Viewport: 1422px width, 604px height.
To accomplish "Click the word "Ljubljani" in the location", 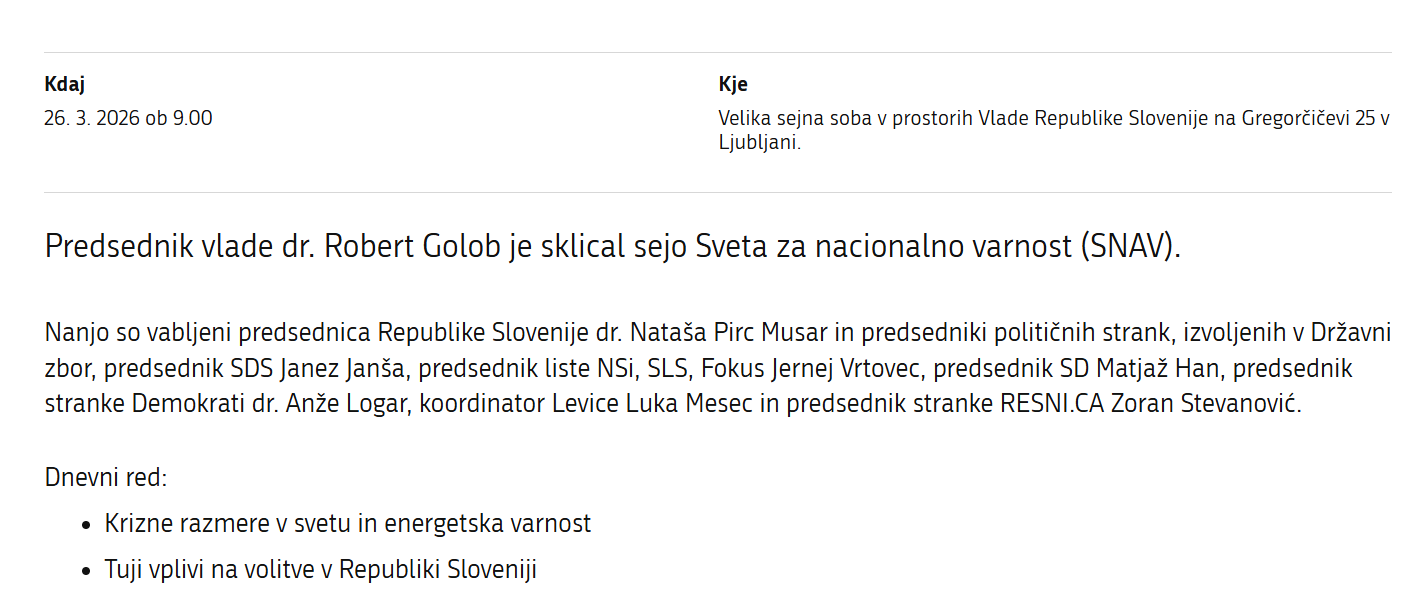I will 758,142.
